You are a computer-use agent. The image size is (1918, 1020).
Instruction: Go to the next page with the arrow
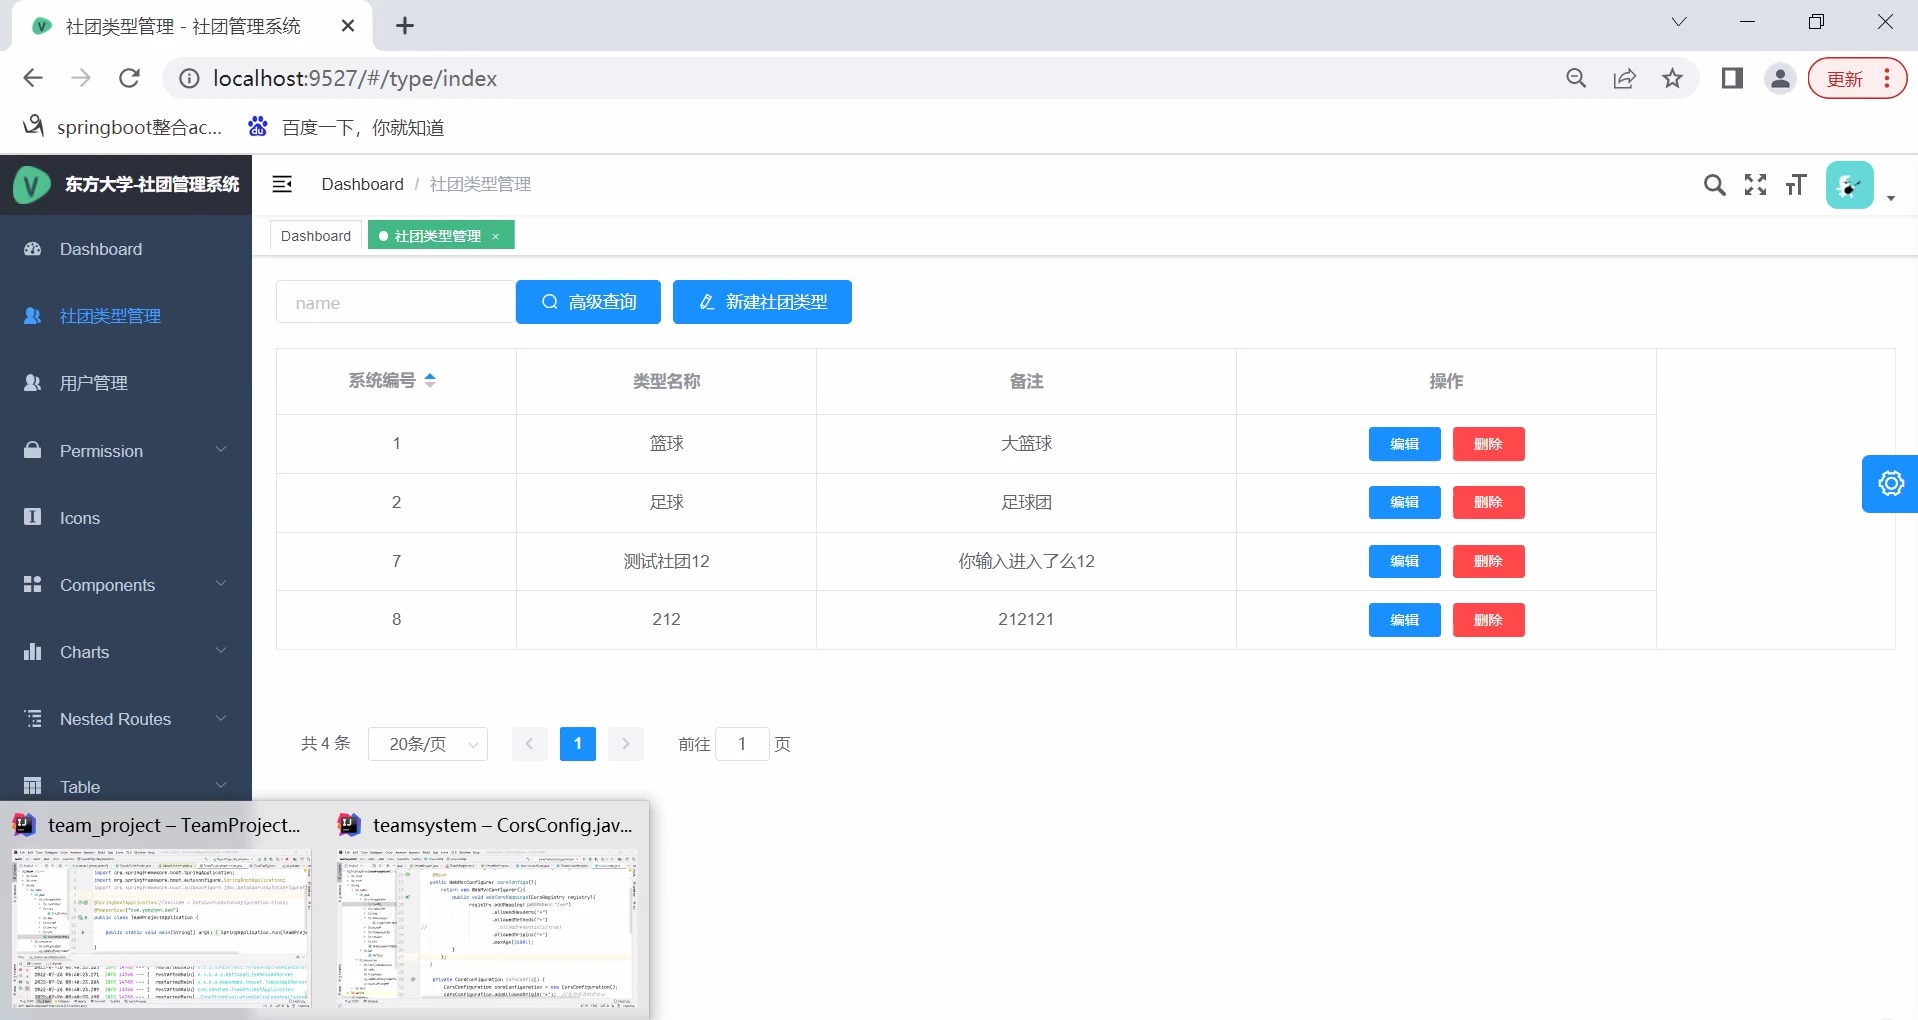[626, 744]
